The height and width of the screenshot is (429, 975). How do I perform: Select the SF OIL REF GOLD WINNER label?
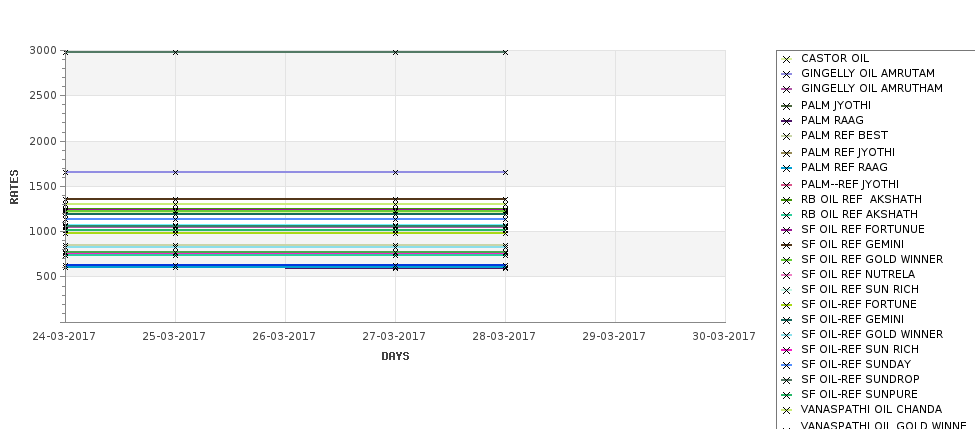[x=872, y=259]
